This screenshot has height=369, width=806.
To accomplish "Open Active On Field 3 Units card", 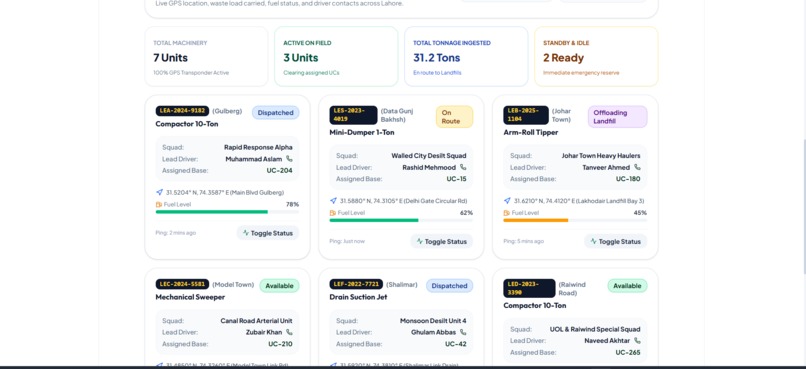I will (336, 57).
